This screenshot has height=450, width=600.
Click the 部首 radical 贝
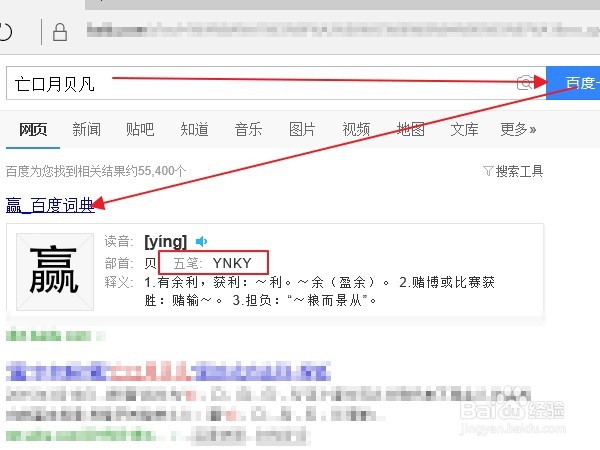tap(150, 263)
